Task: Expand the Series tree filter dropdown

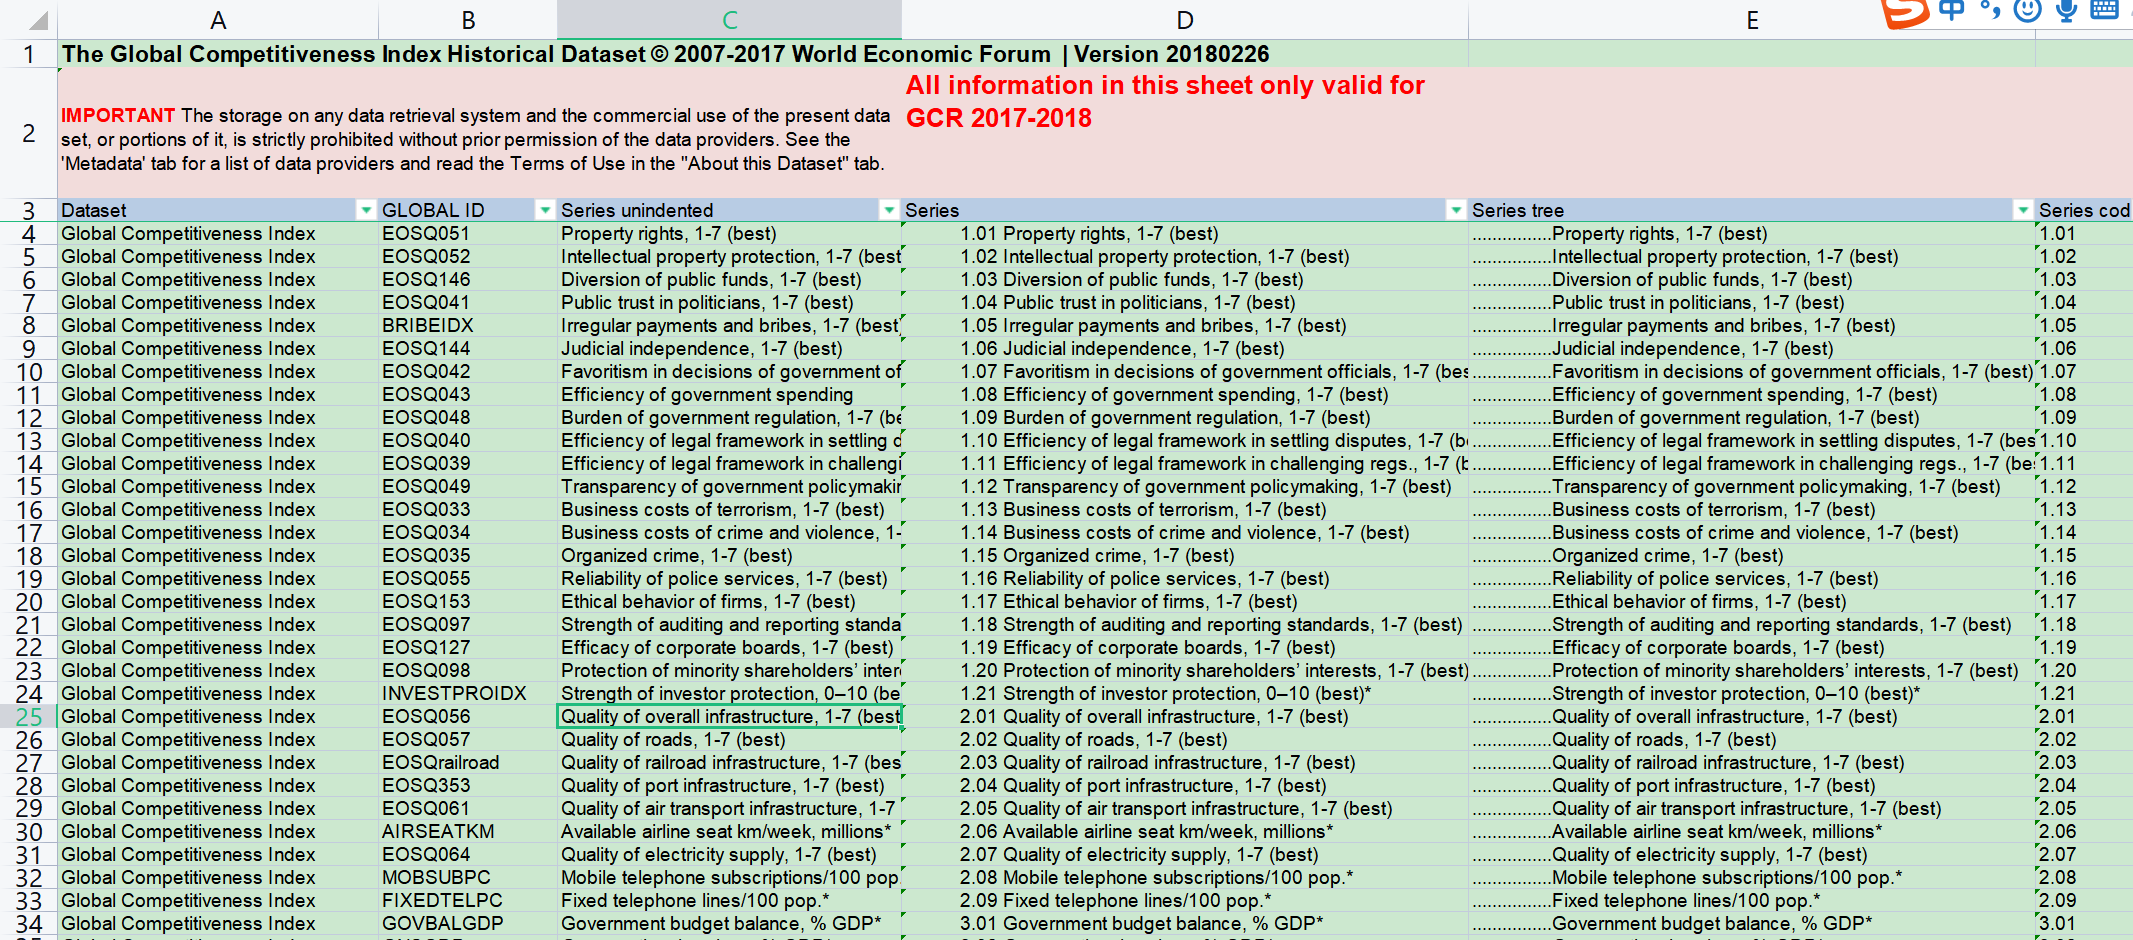Action: (x=2023, y=210)
